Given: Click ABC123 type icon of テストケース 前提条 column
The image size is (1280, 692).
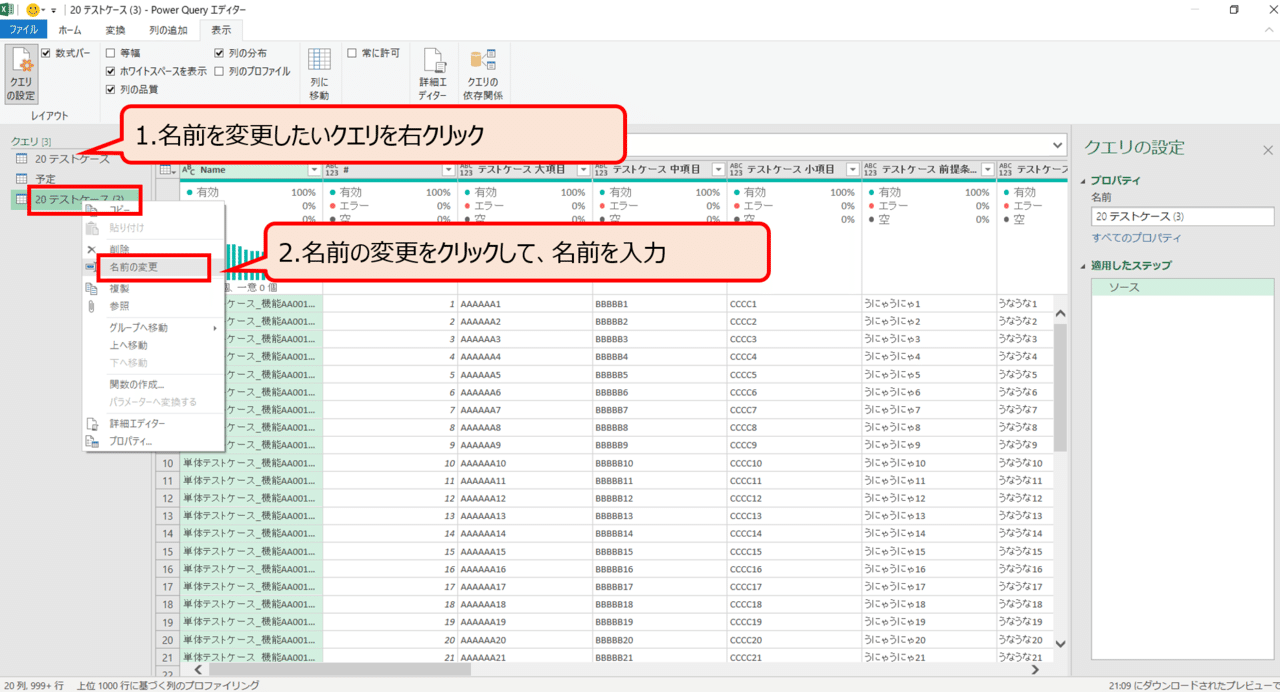Looking at the screenshot, I should coord(870,170).
